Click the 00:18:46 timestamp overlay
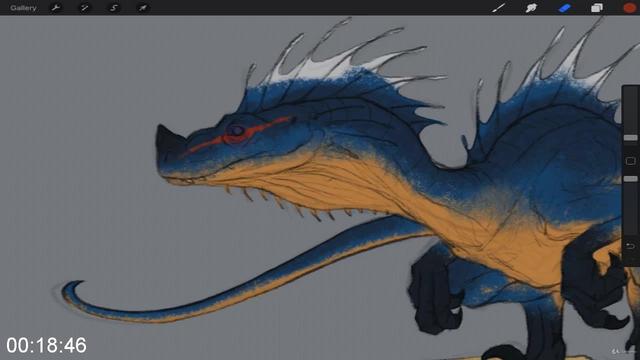 (x=46, y=345)
